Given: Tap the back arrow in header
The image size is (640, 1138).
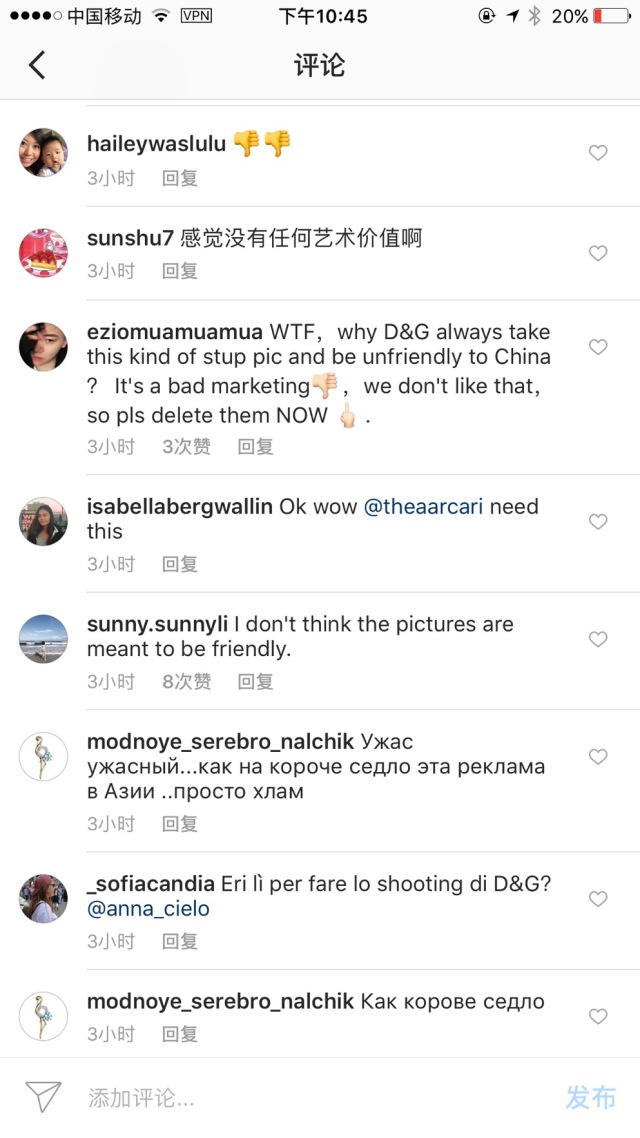Looking at the screenshot, I should 37,66.
